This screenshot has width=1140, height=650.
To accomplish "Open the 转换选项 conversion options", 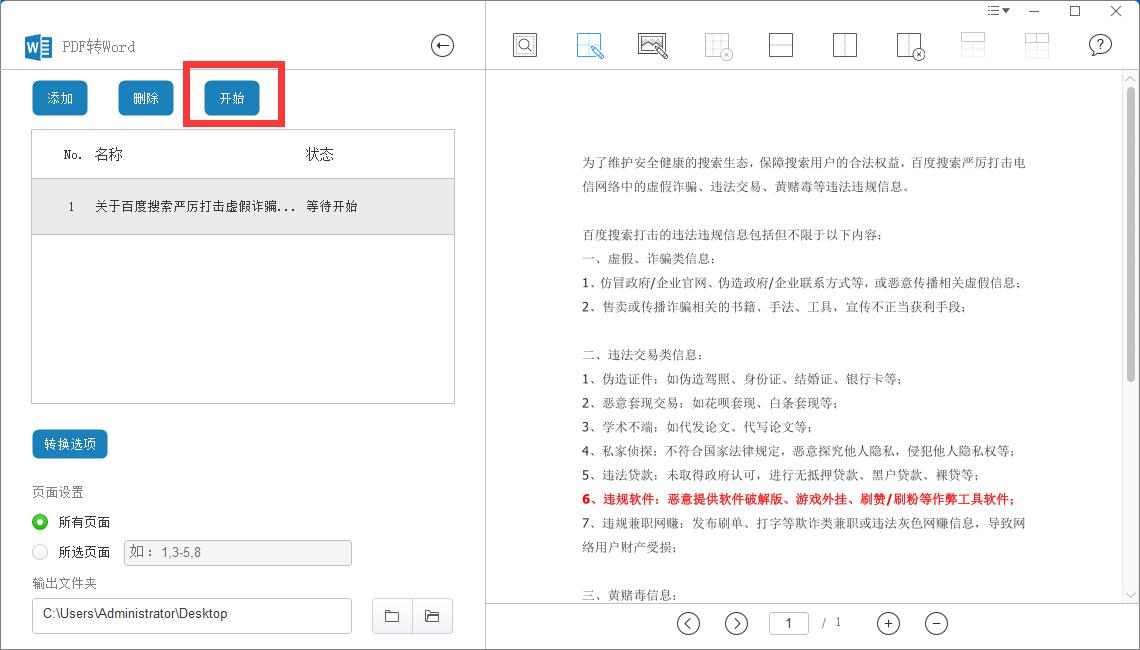I will click(70, 444).
